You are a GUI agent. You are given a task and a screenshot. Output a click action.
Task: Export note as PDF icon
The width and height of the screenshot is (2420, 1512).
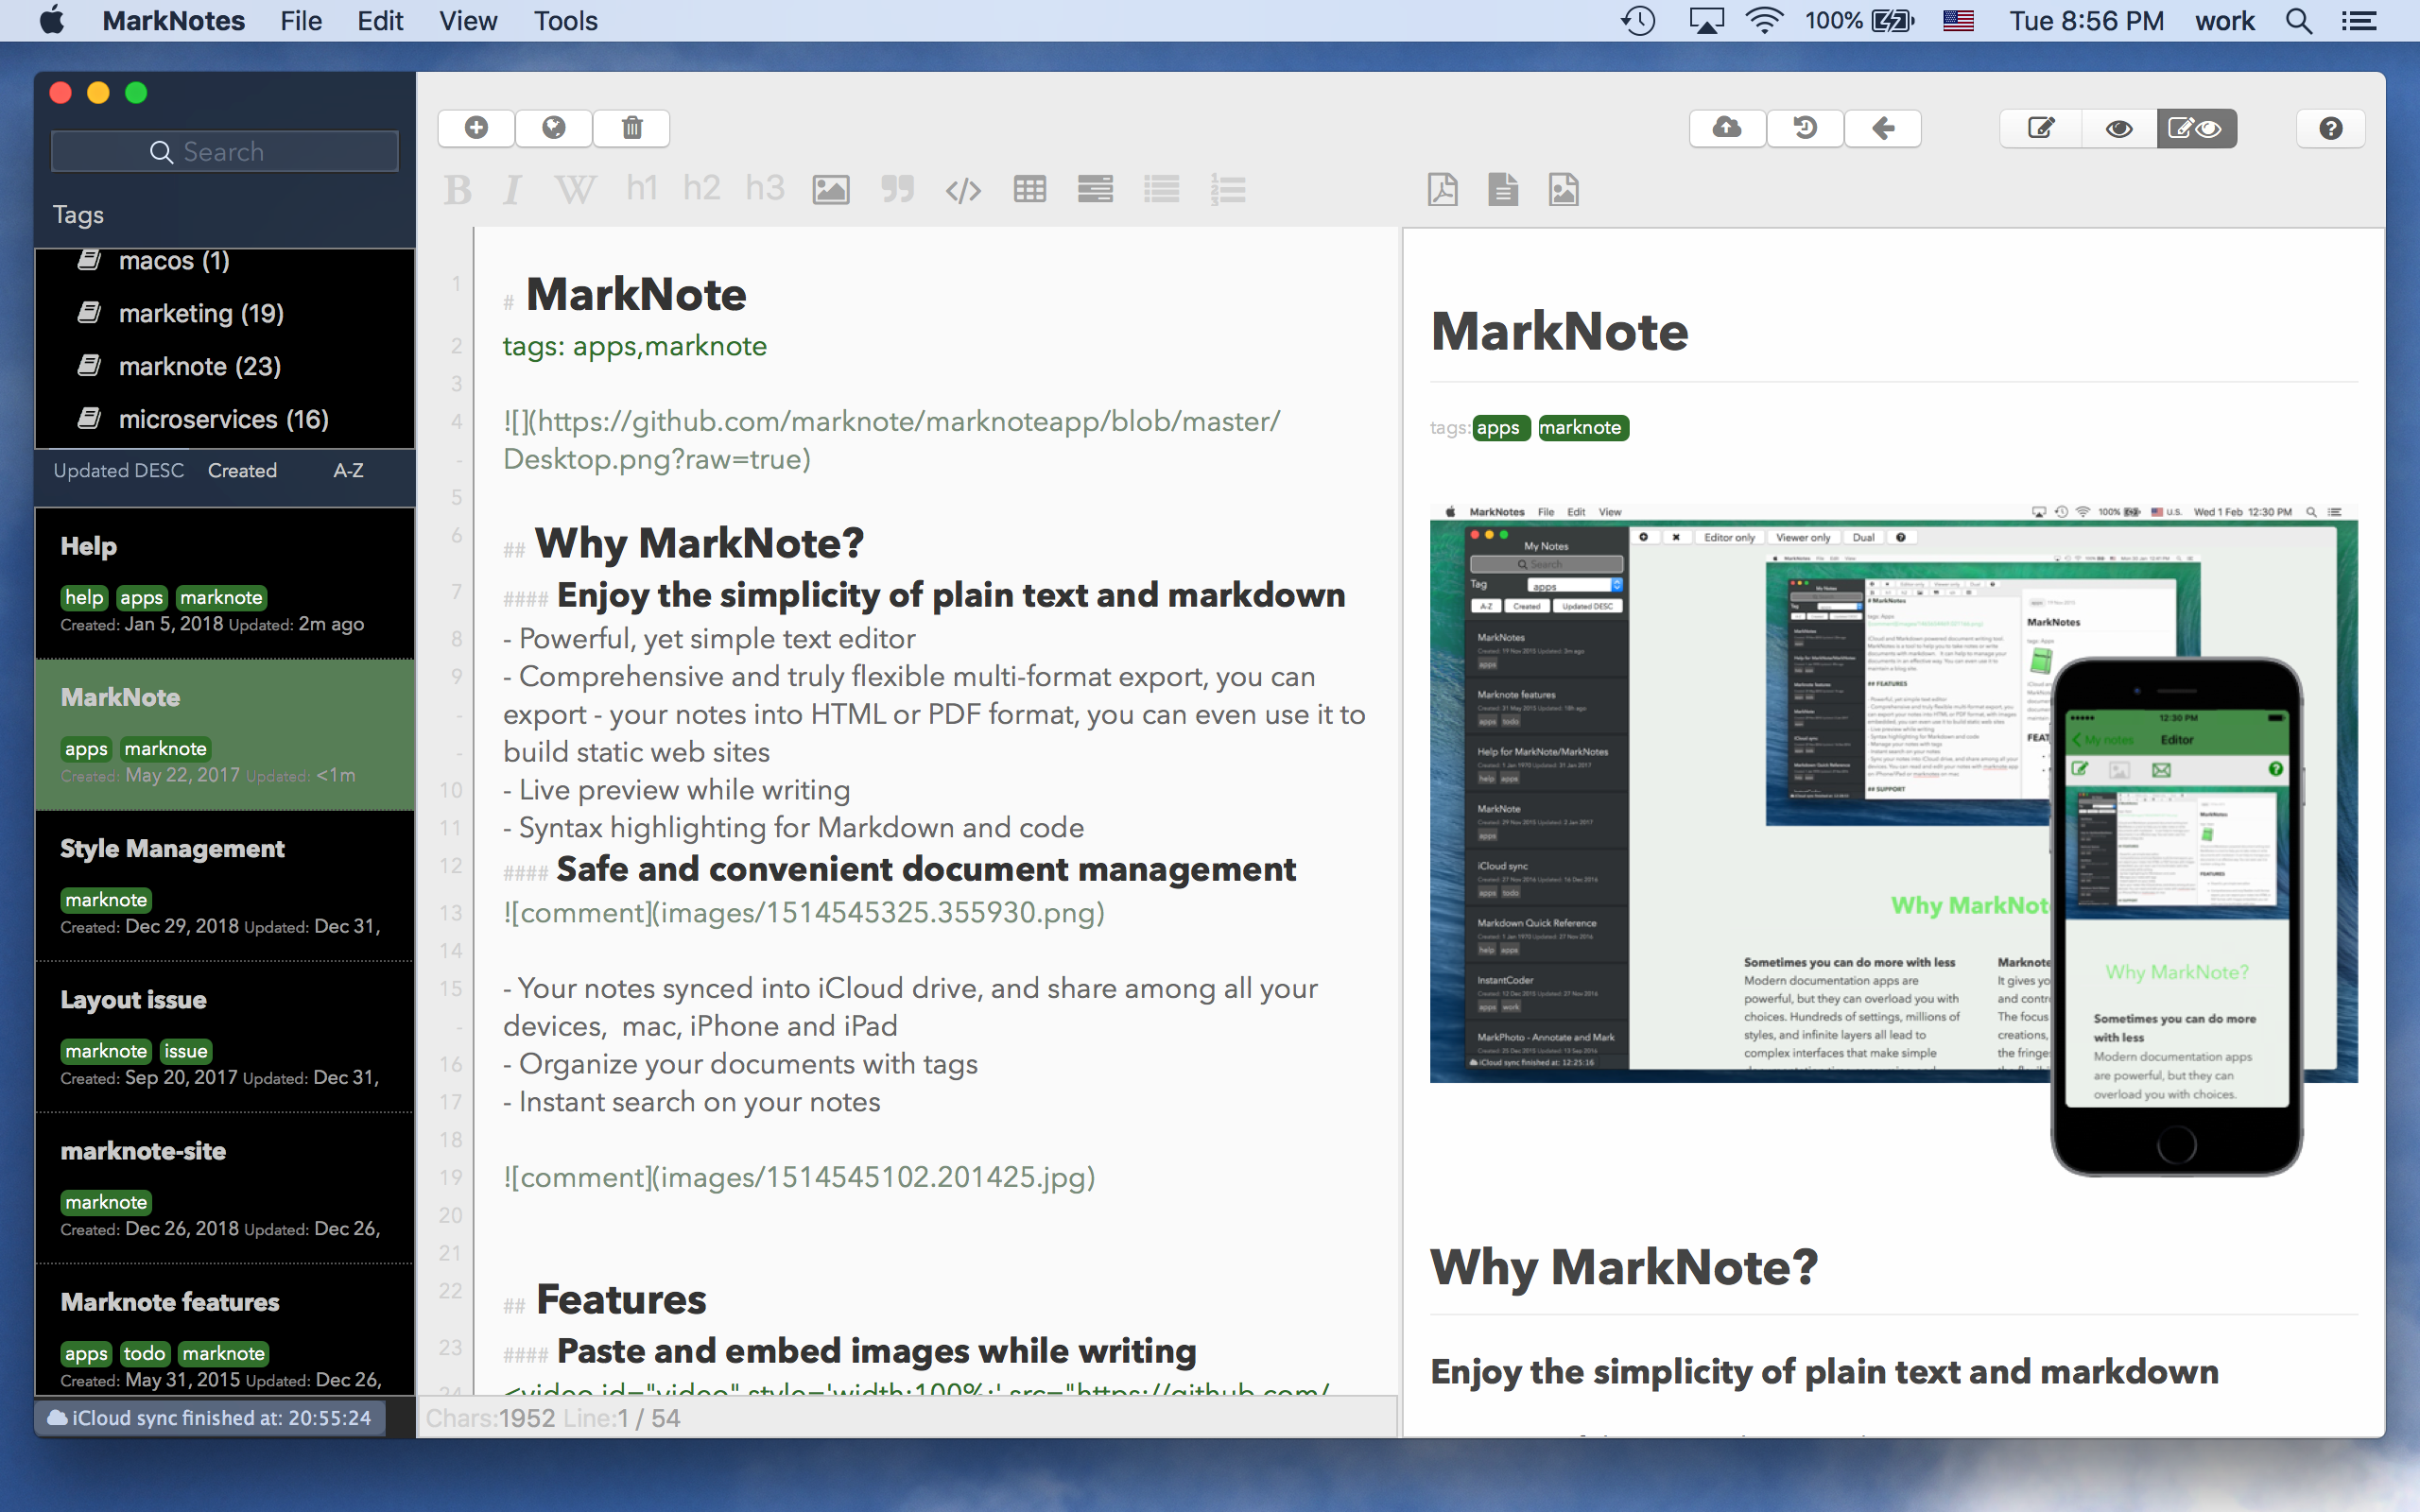point(1442,189)
